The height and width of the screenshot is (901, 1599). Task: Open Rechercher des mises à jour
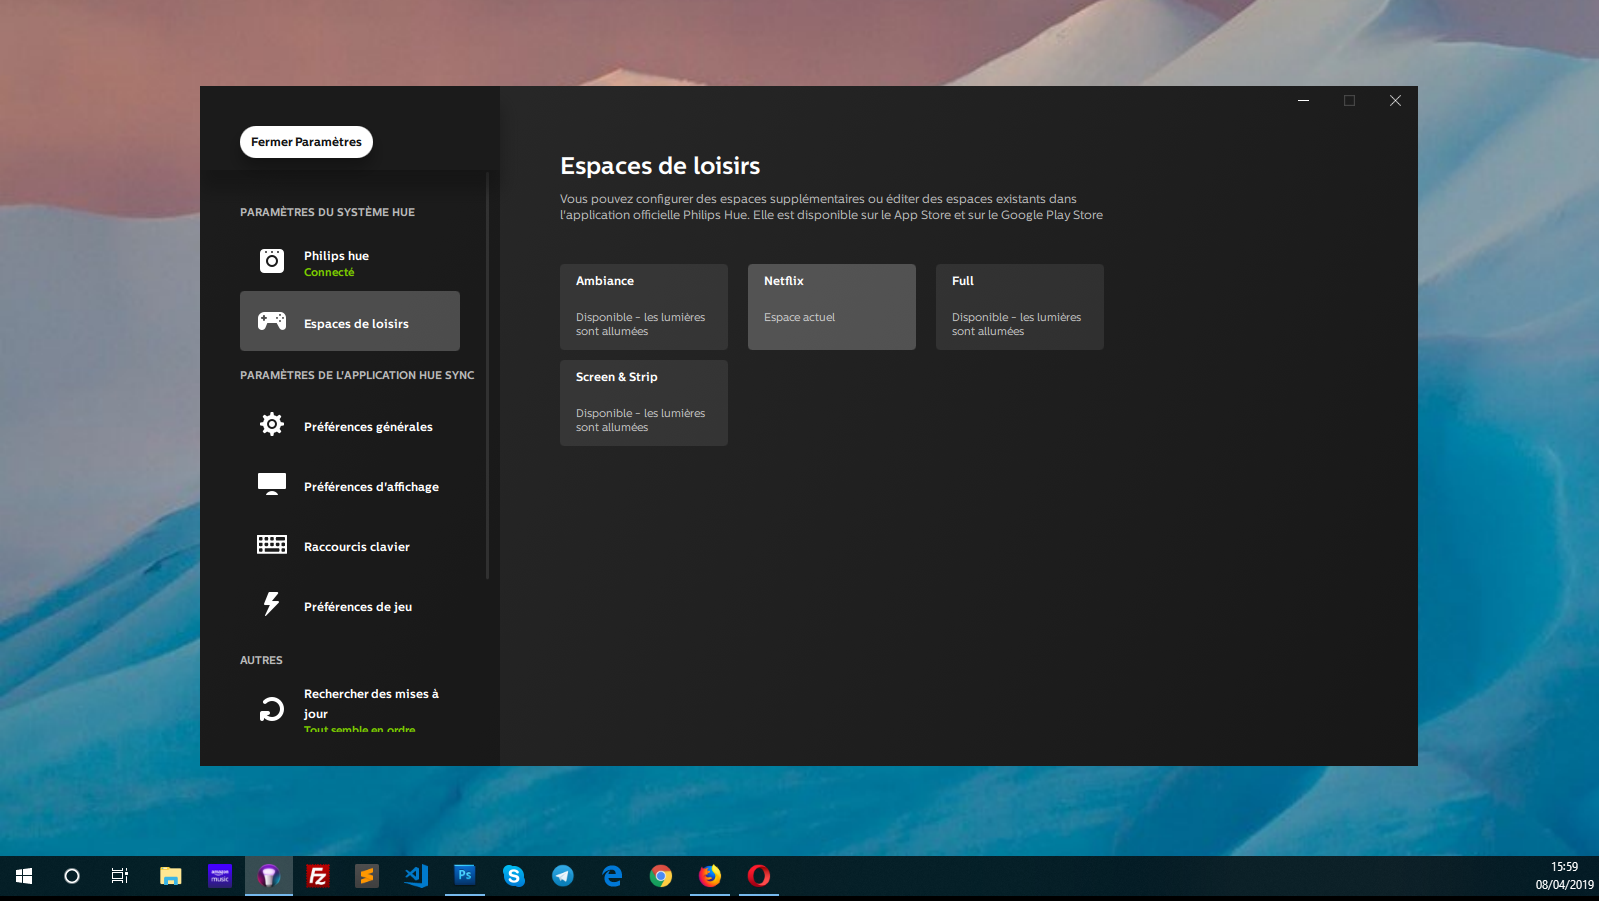[370, 703]
